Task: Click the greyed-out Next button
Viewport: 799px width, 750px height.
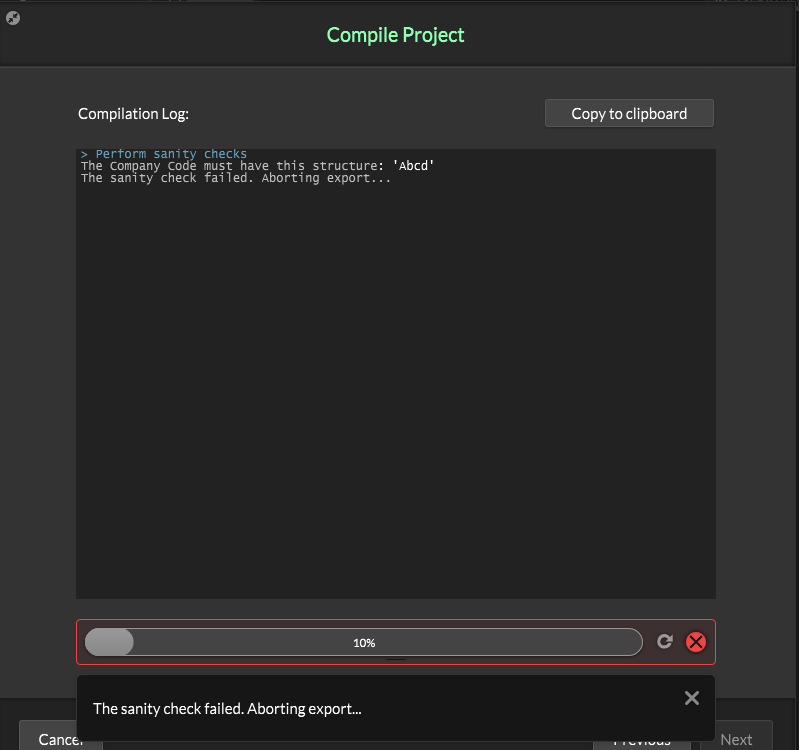Action: [x=736, y=739]
